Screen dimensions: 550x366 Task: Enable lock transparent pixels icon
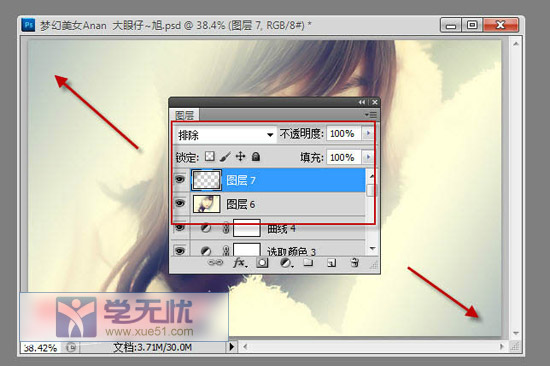[210, 156]
